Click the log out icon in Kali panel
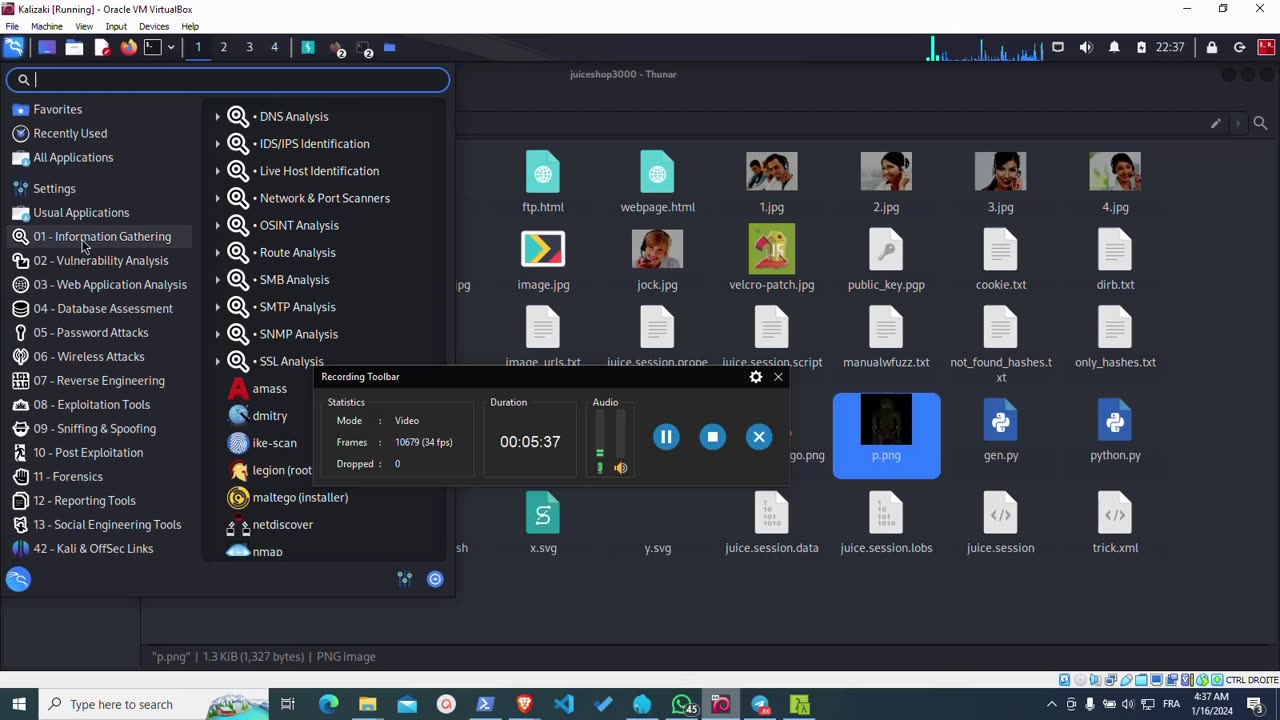The height and width of the screenshot is (720, 1280). 1240,47
